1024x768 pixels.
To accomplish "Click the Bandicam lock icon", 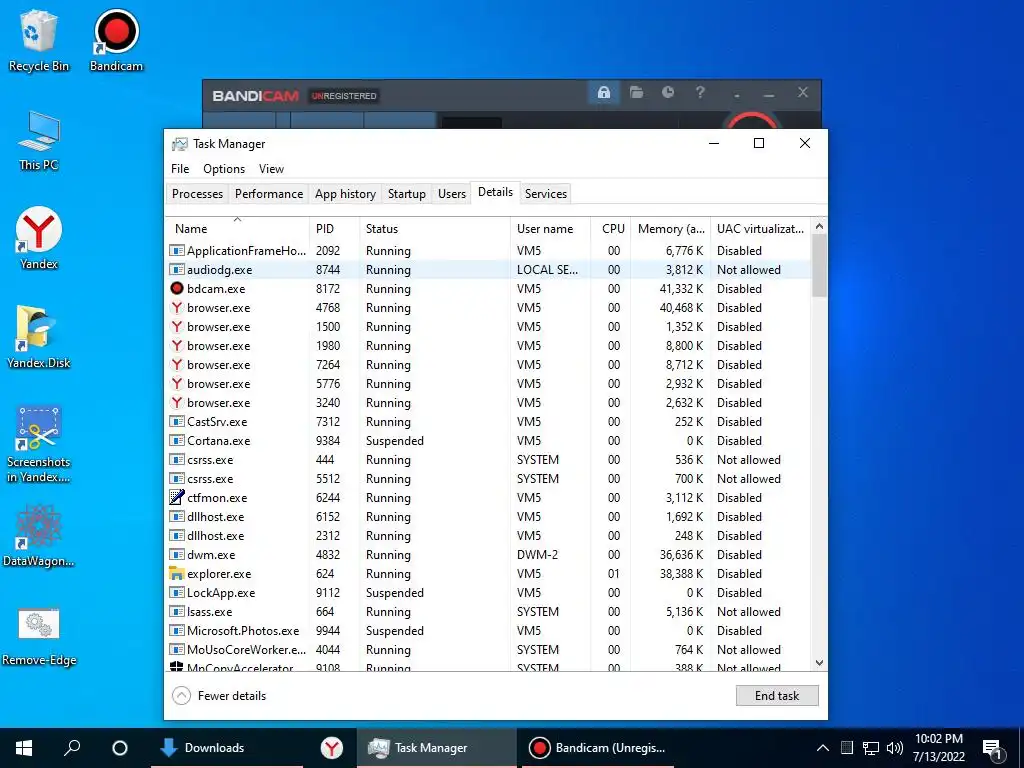I will pos(604,93).
